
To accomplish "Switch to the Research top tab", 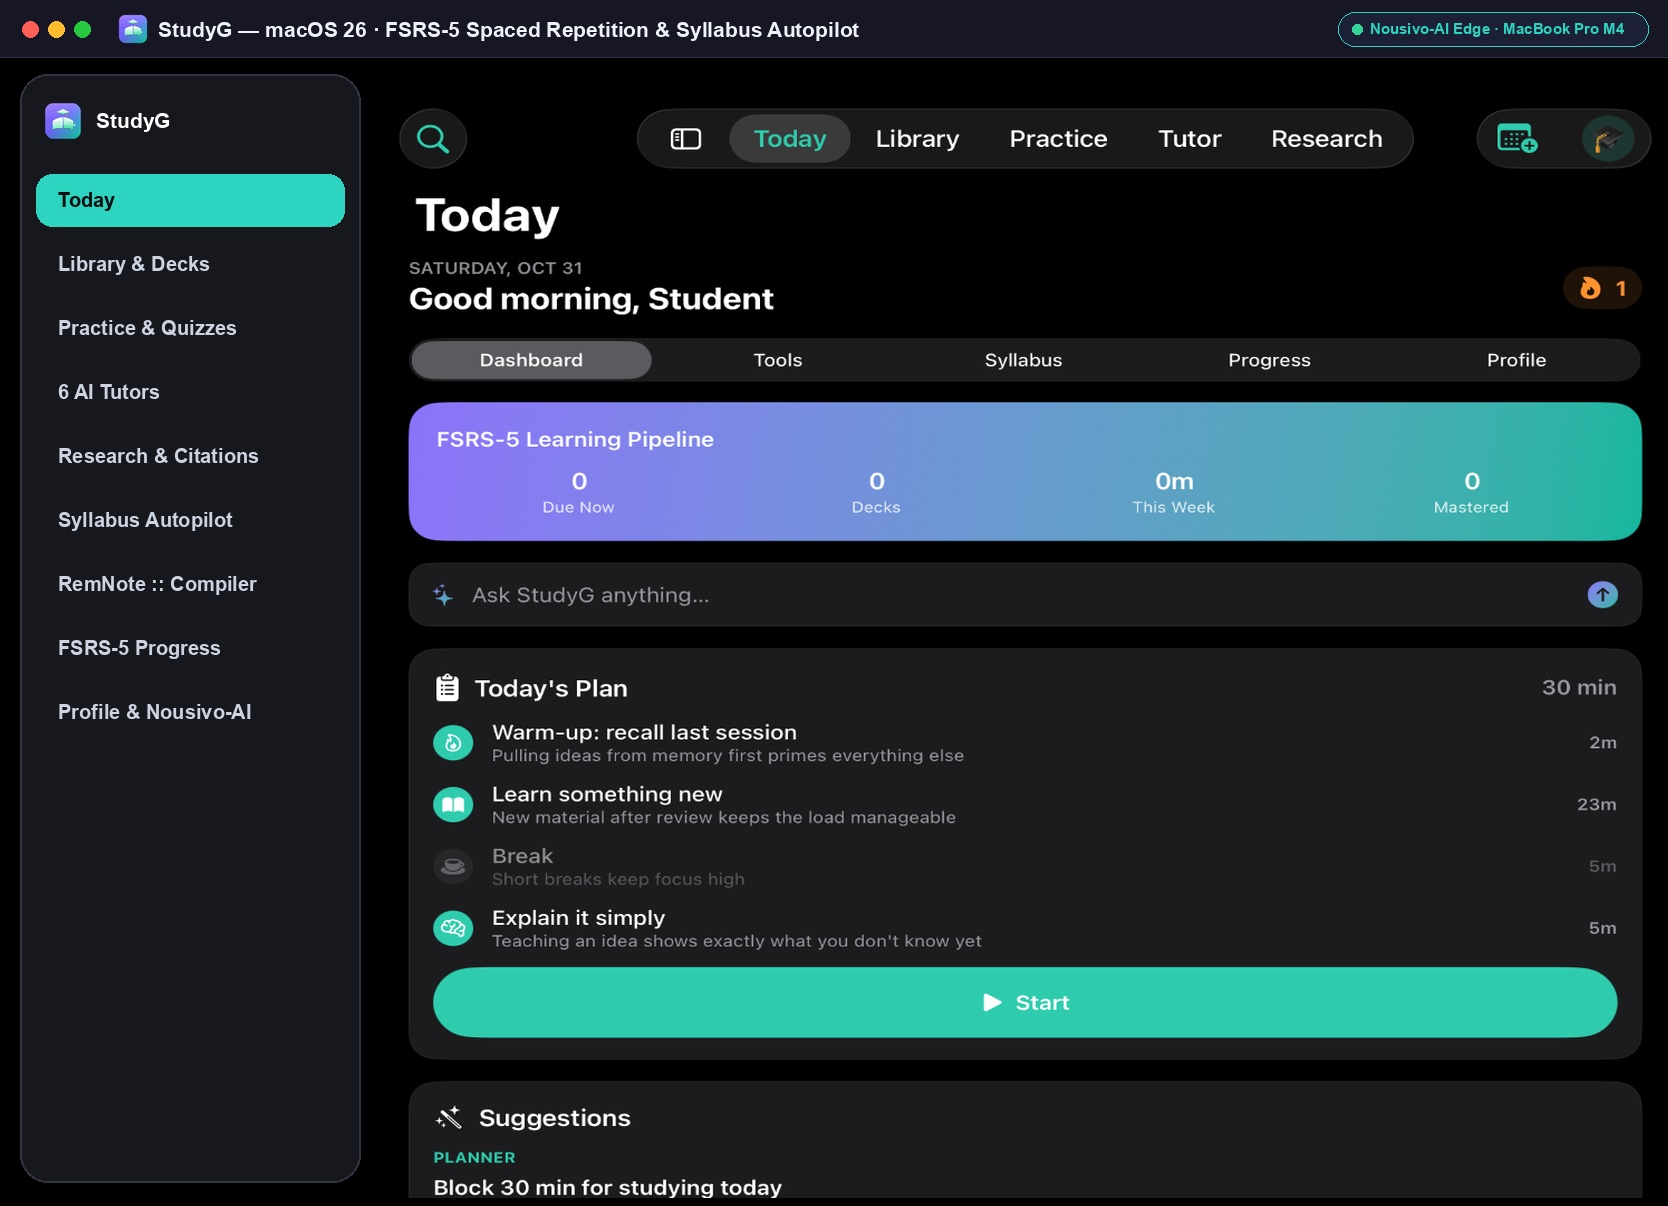I will point(1326,139).
